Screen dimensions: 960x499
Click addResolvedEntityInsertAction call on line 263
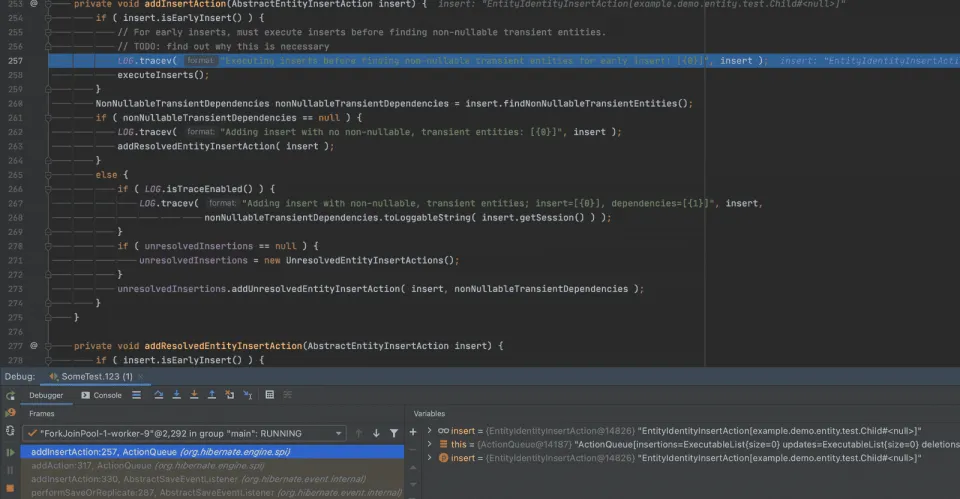tap(196, 146)
